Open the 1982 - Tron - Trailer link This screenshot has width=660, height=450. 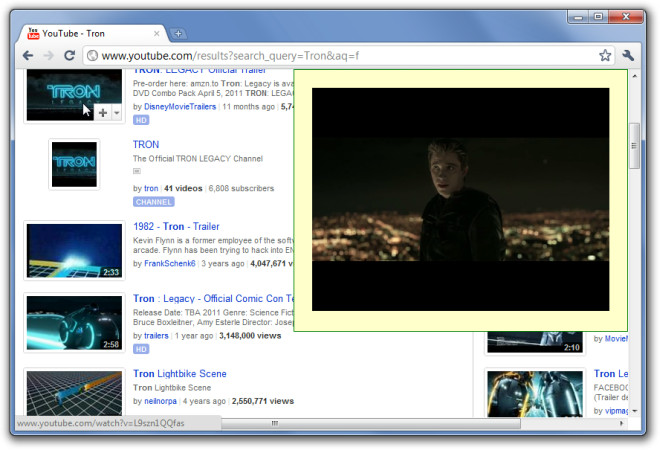(x=176, y=226)
